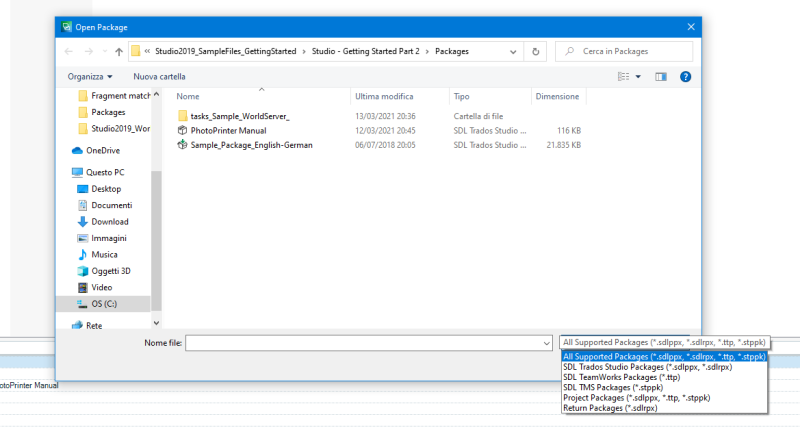The height and width of the screenshot is (432, 800).
Task: Select 'Studio - Getting Started Part 2' breadcrumb
Action: click(x=365, y=52)
